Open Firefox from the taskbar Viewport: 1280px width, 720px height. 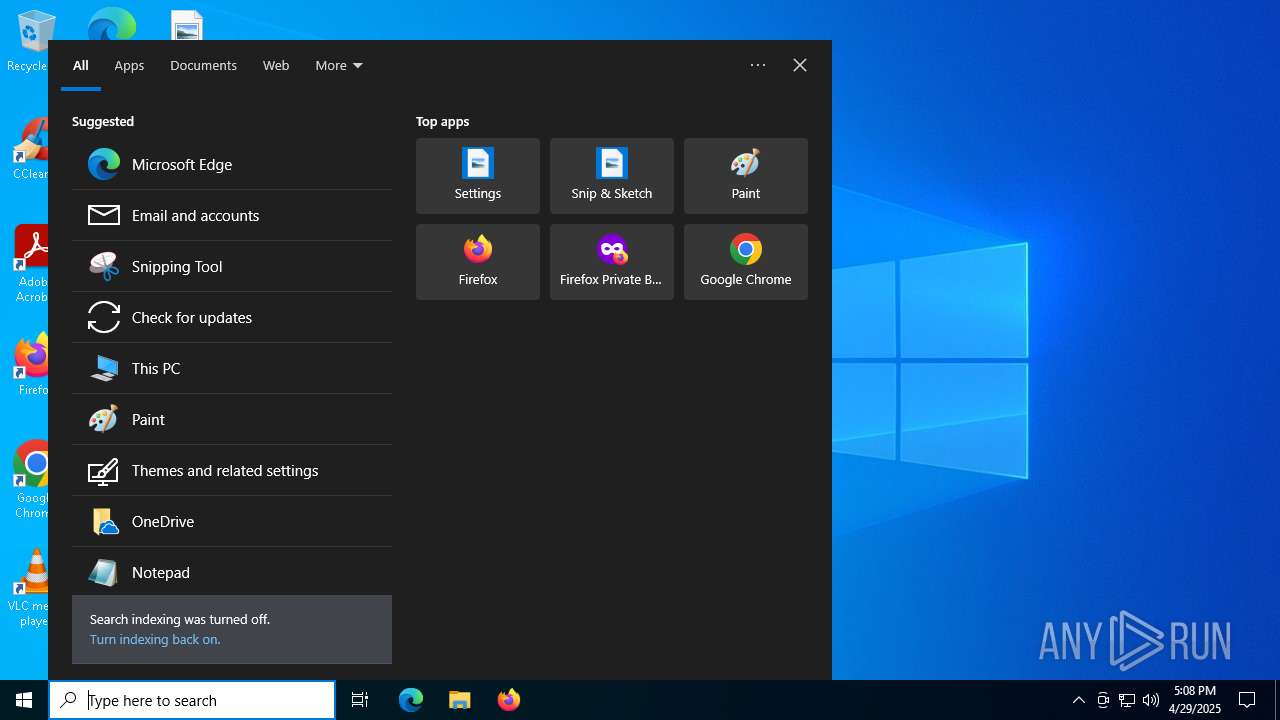[509, 700]
